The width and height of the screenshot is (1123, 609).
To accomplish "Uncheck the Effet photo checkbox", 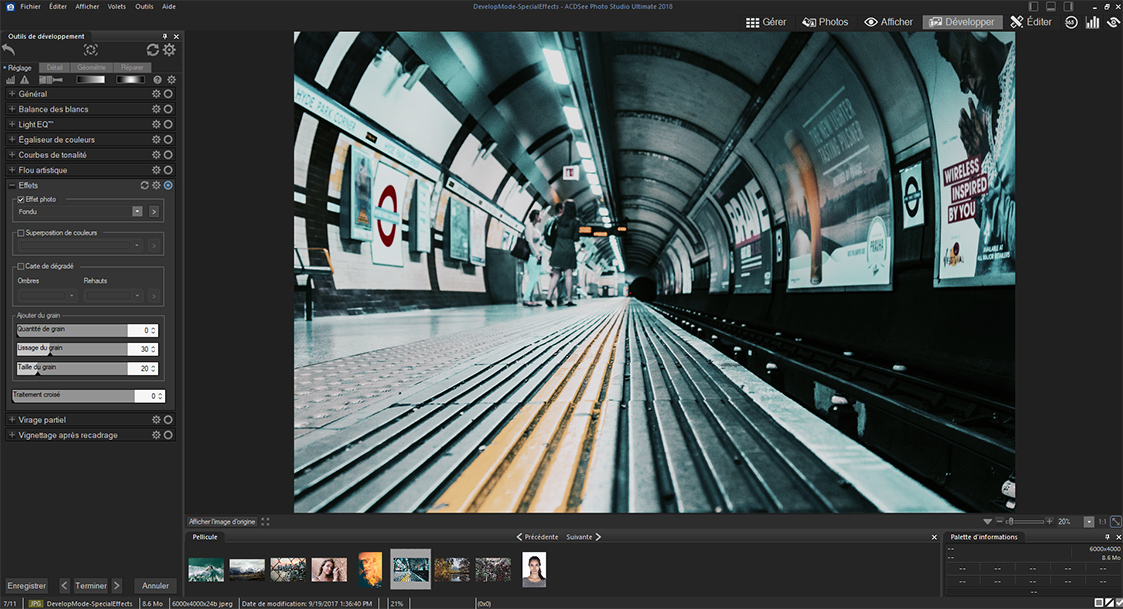I will point(21,200).
